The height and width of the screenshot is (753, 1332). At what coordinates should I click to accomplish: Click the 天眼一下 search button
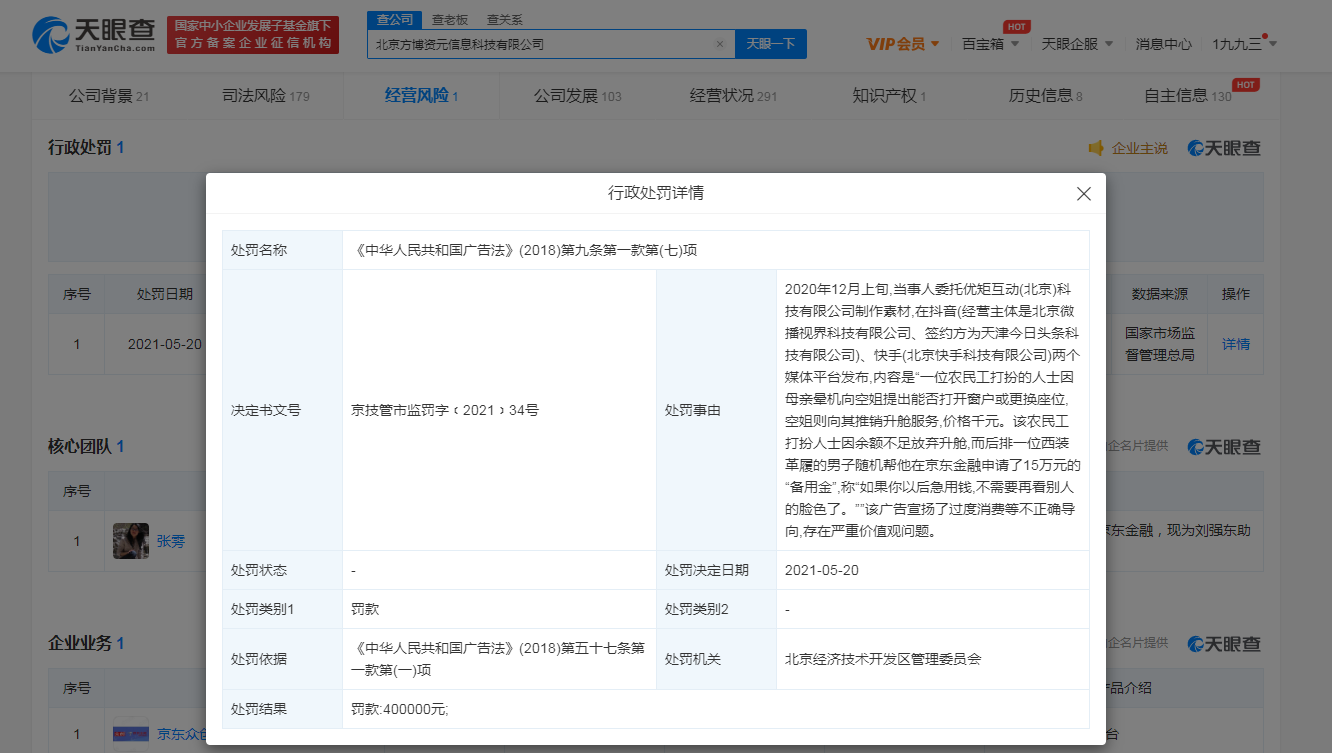(771, 44)
